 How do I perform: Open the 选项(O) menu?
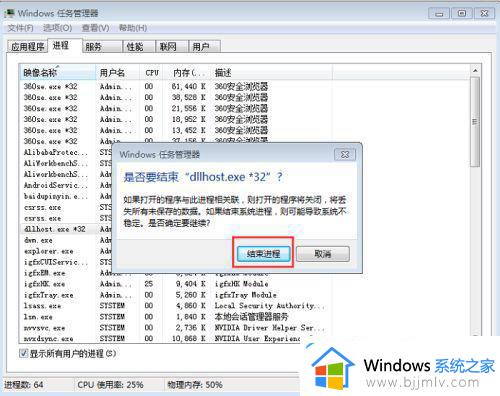pos(58,28)
